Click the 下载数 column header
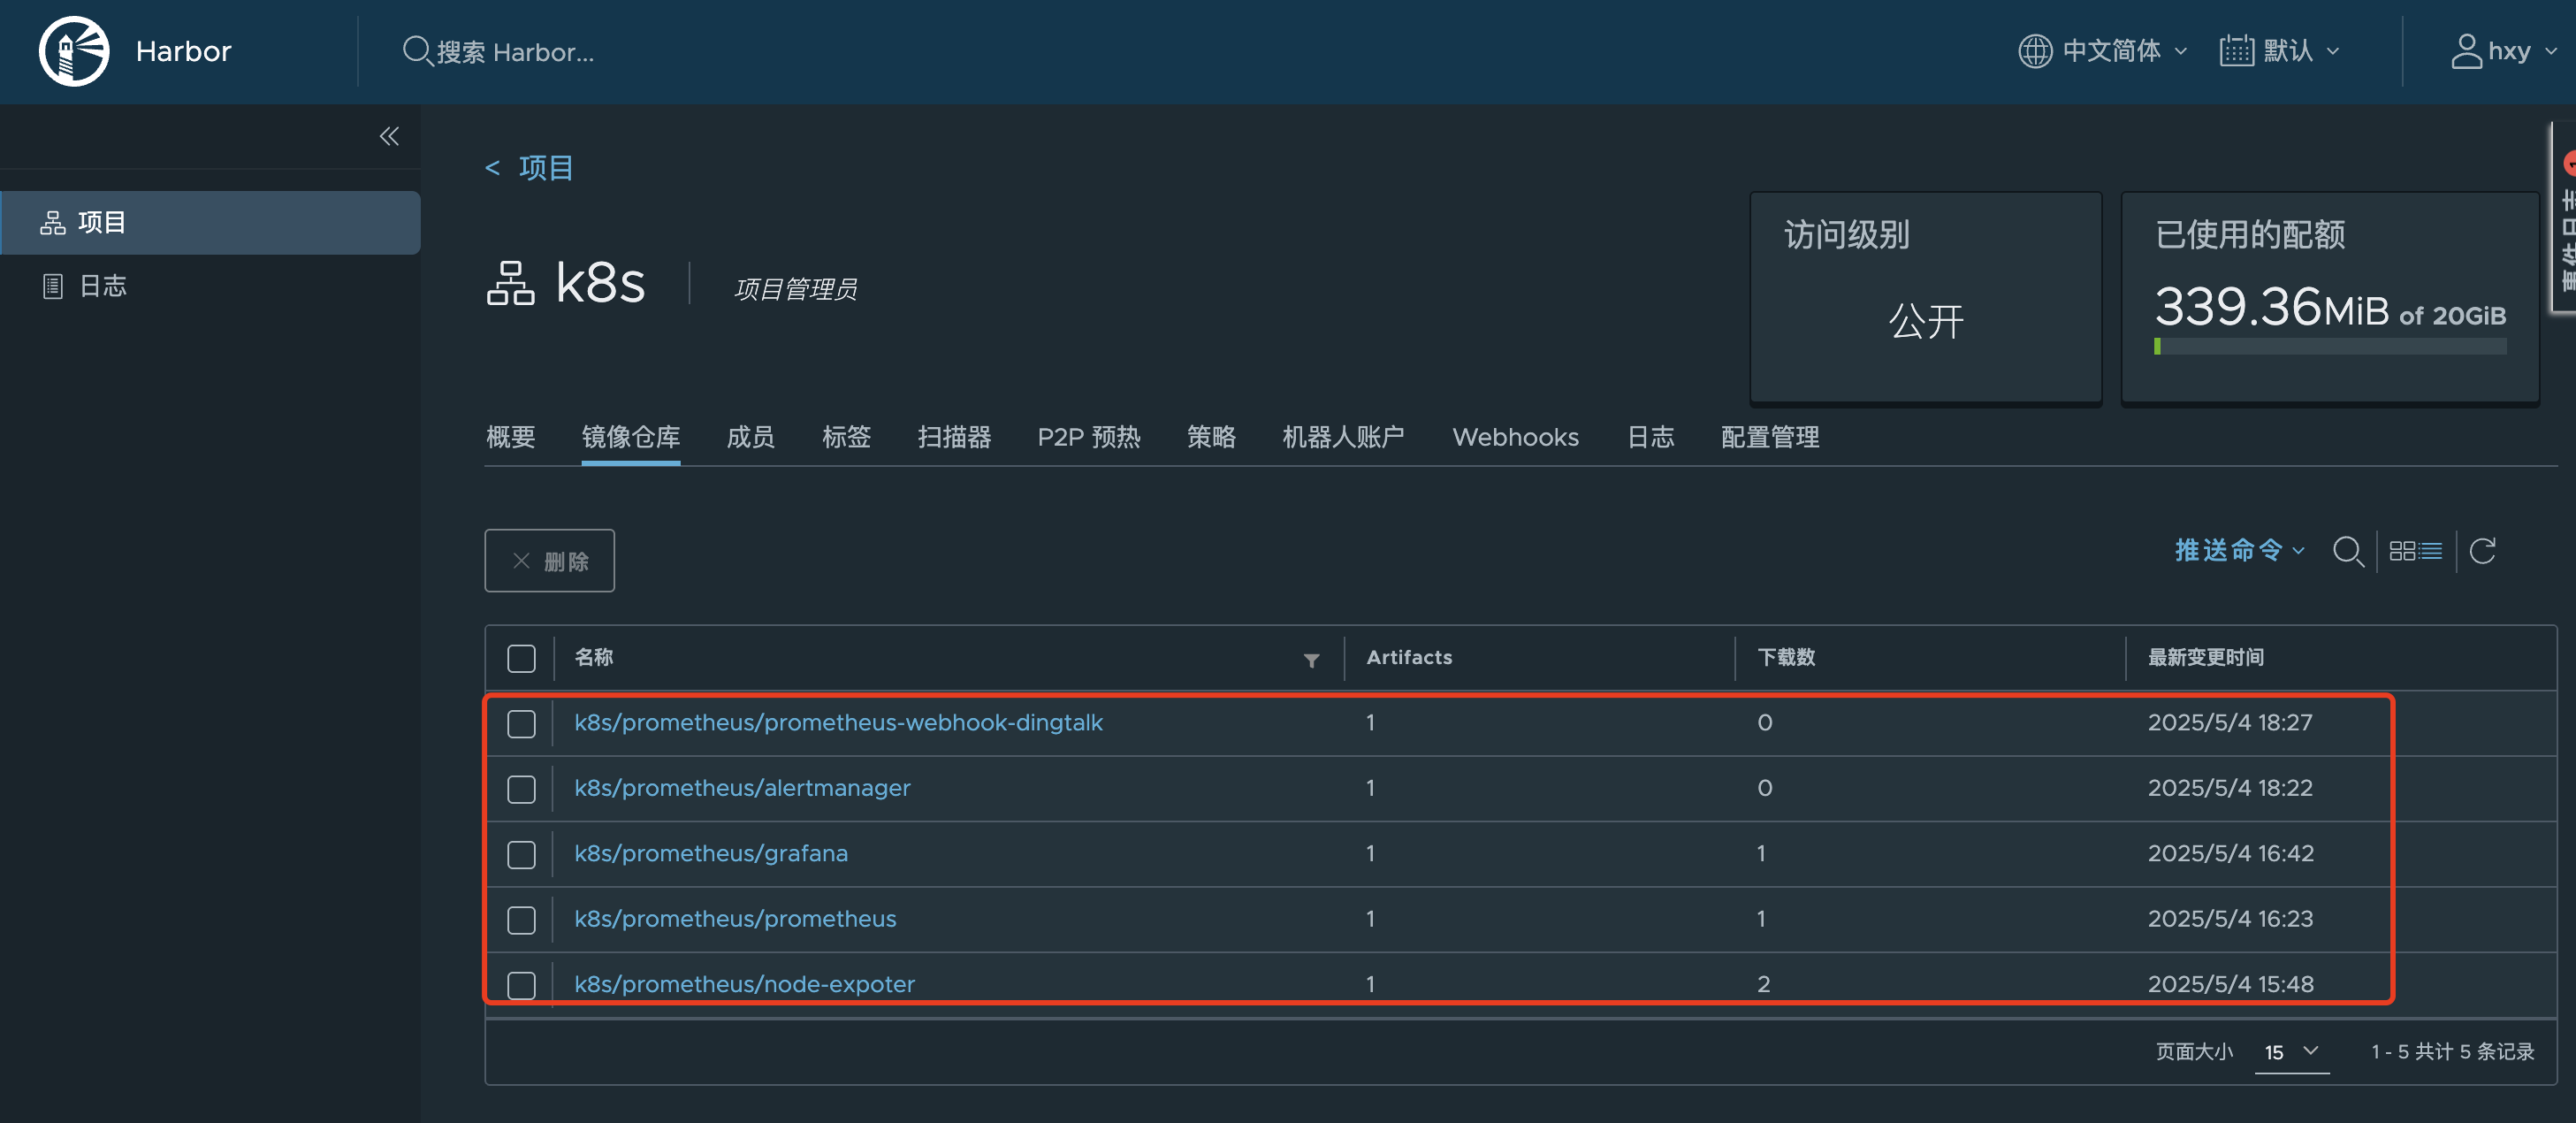Screen dimensions: 2576x1123 pos(1786,657)
